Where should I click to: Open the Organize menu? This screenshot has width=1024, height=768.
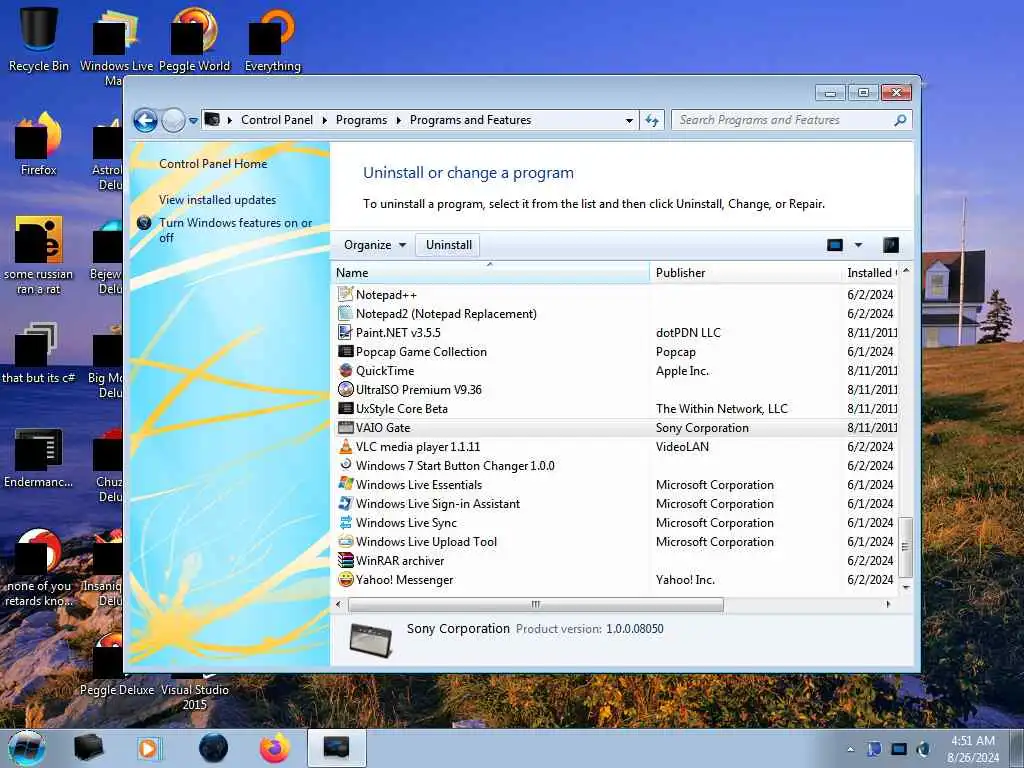375,245
